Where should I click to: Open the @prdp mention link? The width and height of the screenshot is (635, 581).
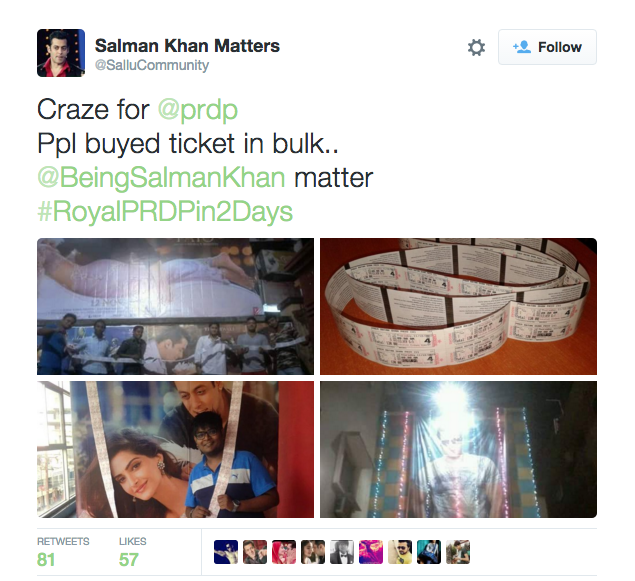[197, 110]
